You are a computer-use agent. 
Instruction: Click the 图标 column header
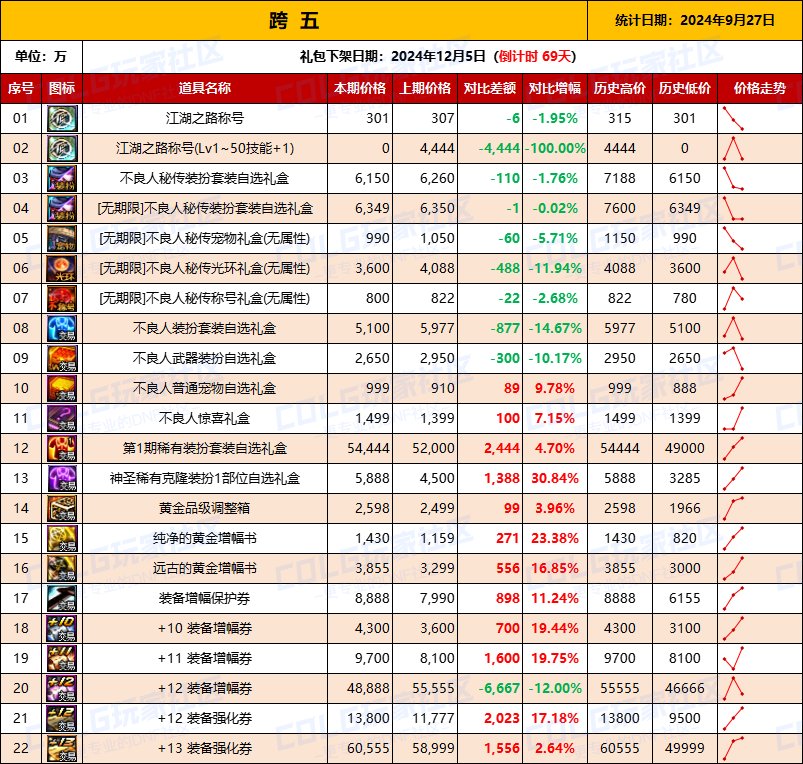point(62,89)
